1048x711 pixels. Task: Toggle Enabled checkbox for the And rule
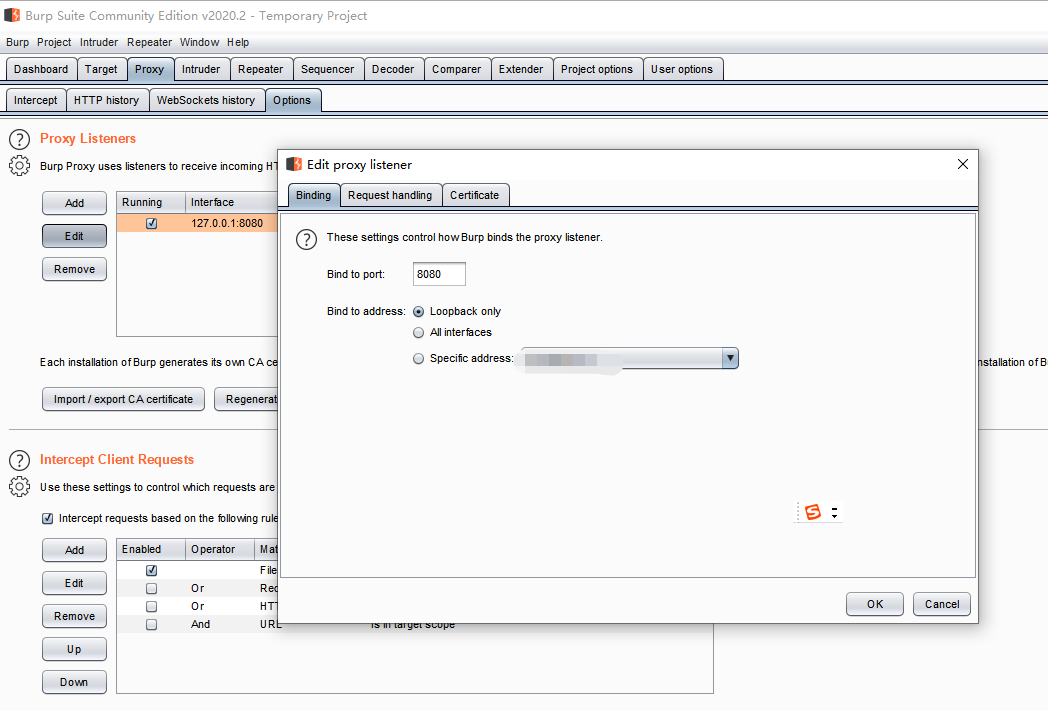pyautogui.click(x=152, y=624)
